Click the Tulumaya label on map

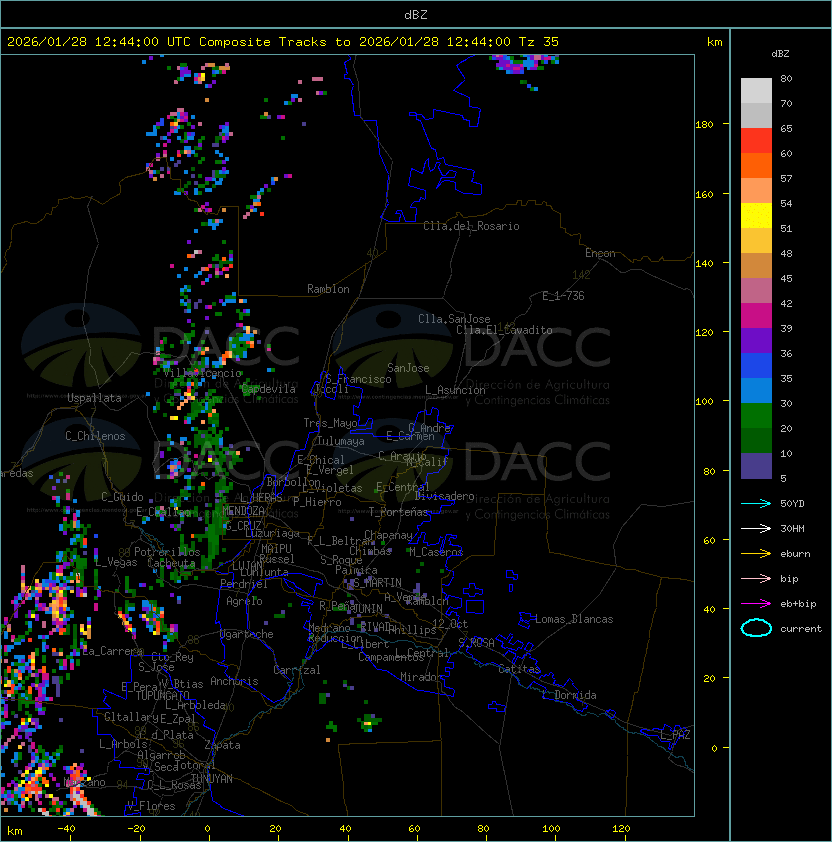tap(341, 441)
